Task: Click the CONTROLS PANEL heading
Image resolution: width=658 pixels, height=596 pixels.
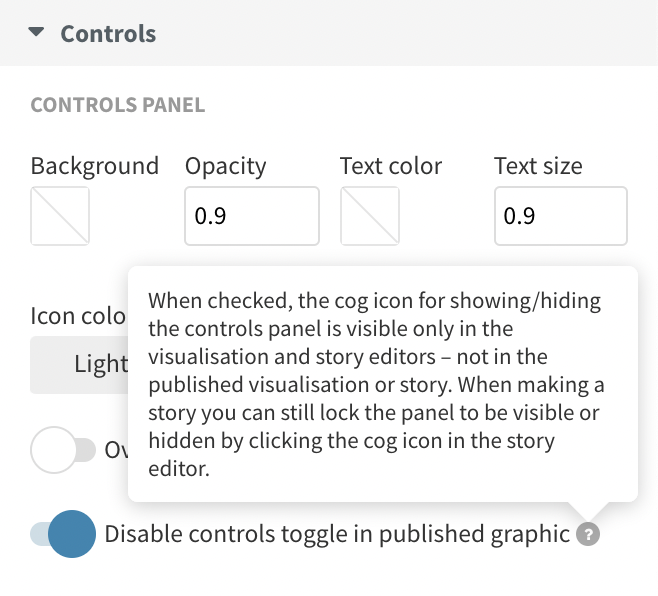Action: pyautogui.click(x=118, y=105)
